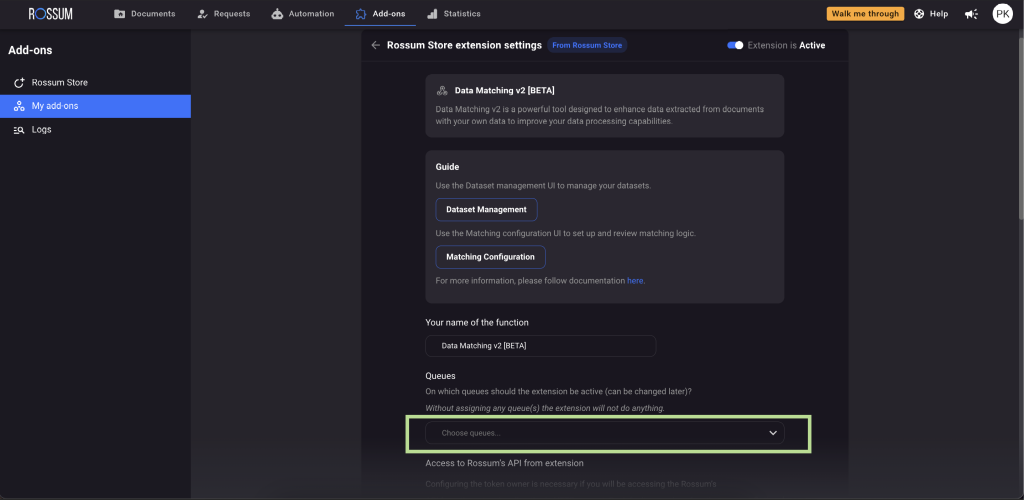Open Matching Configuration
This screenshot has height=500, width=1024.
[x=490, y=257]
